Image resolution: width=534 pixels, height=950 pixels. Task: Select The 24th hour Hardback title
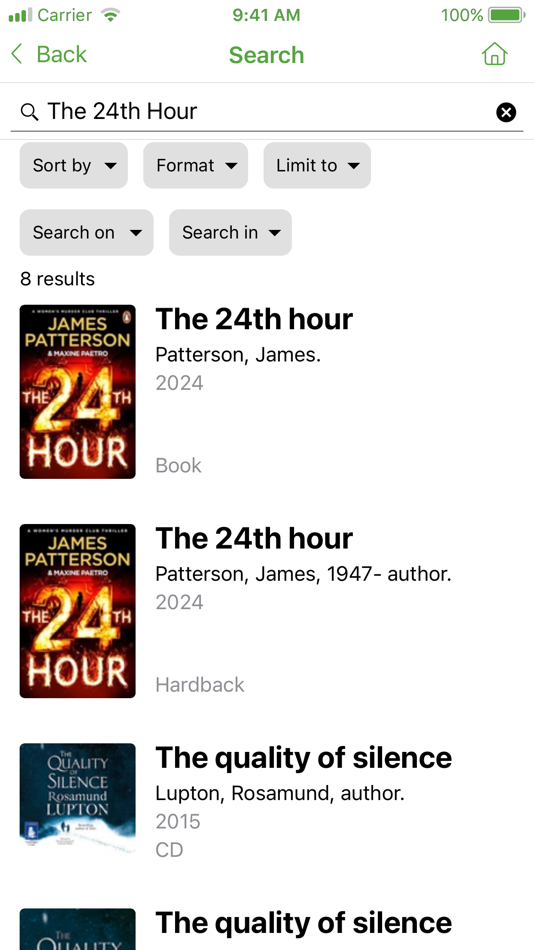(254, 539)
